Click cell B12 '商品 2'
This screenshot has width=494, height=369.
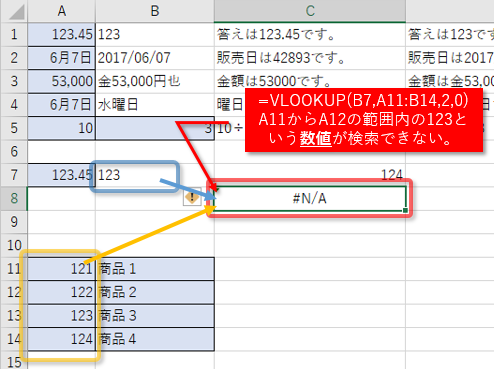coord(155,292)
